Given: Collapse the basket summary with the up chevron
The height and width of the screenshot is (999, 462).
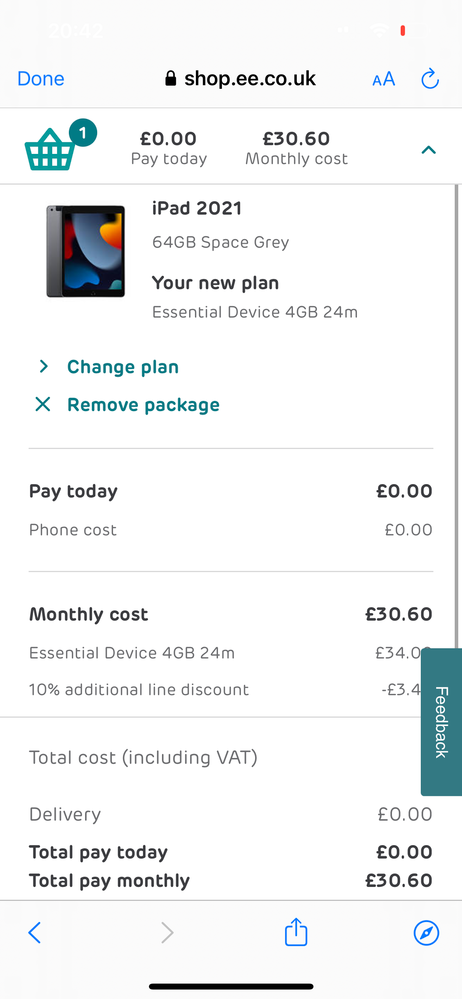Looking at the screenshot, I should coord(429,150).
